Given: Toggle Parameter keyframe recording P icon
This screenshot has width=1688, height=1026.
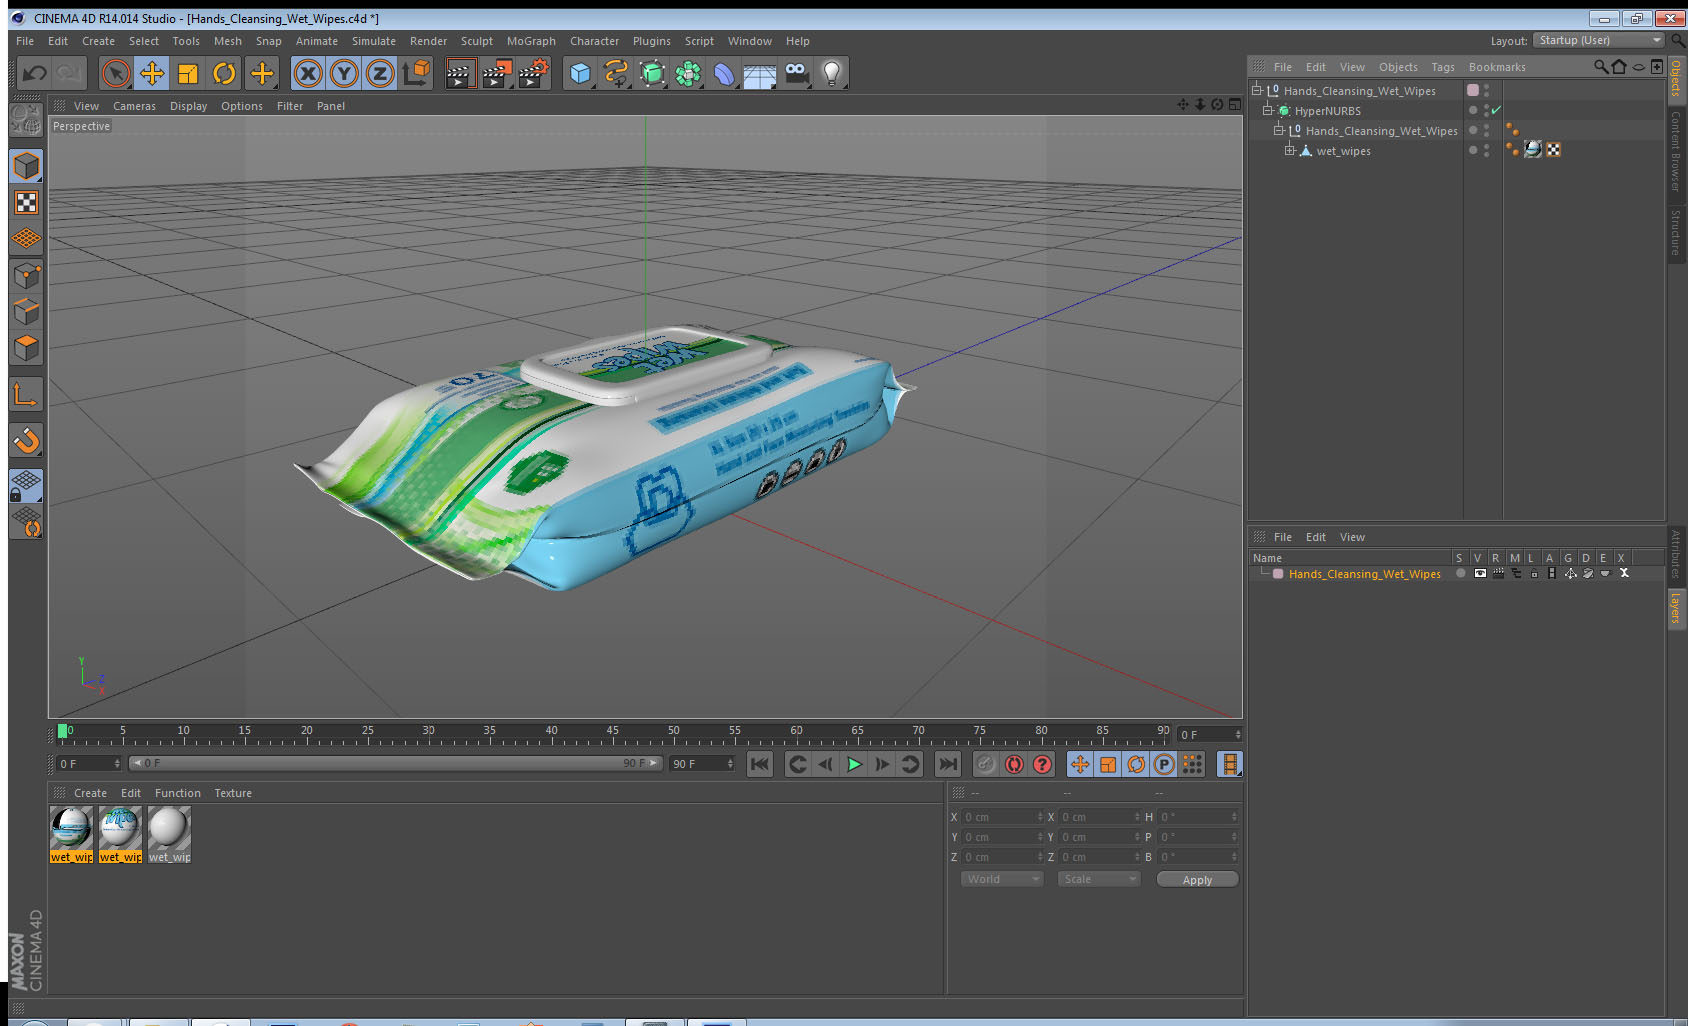Looking at the screenshot, I should click(1164, 764).
